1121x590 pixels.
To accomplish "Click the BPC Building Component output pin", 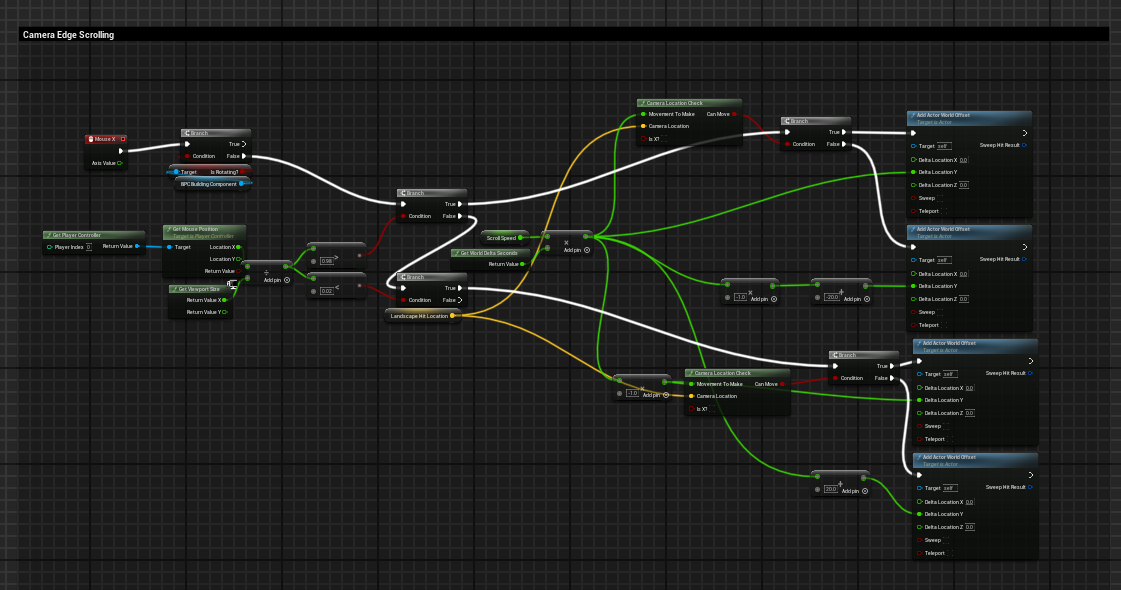I will (x=241, y=184).
